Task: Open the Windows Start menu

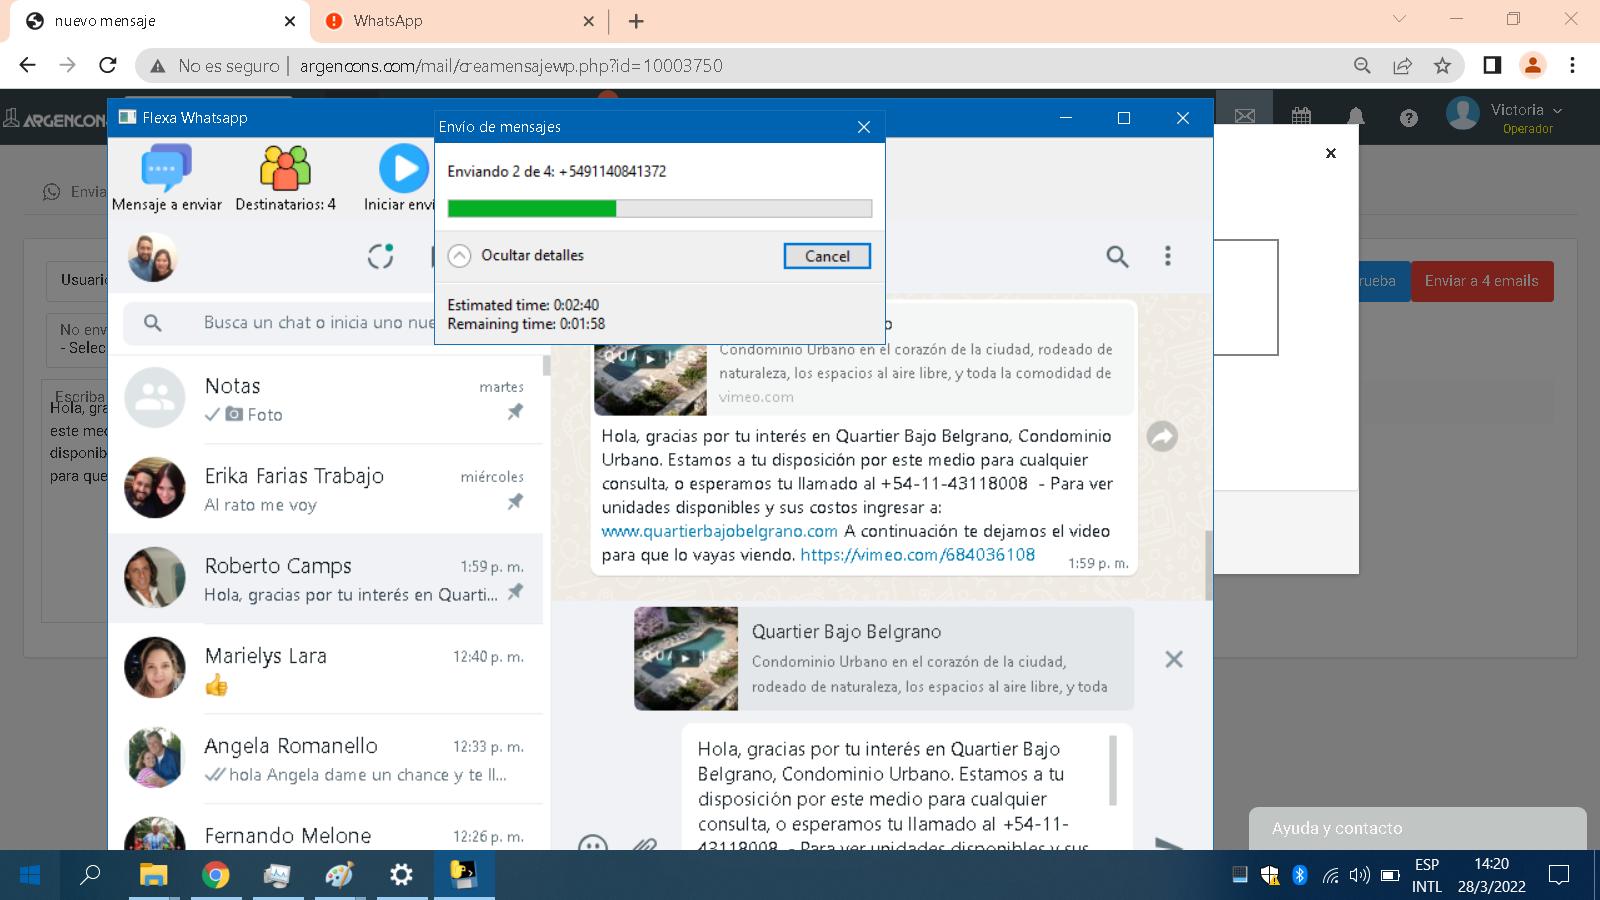Action: 30,875
